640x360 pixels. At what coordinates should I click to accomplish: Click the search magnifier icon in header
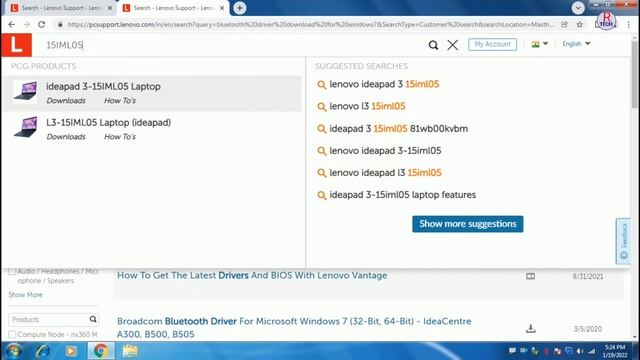click(433, 45)
